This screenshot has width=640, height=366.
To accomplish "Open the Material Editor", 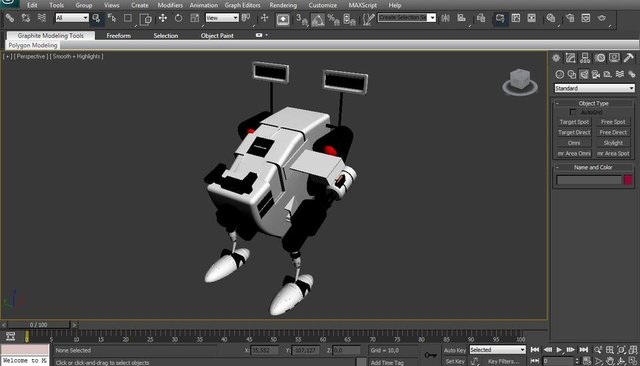I will [551, 18].
